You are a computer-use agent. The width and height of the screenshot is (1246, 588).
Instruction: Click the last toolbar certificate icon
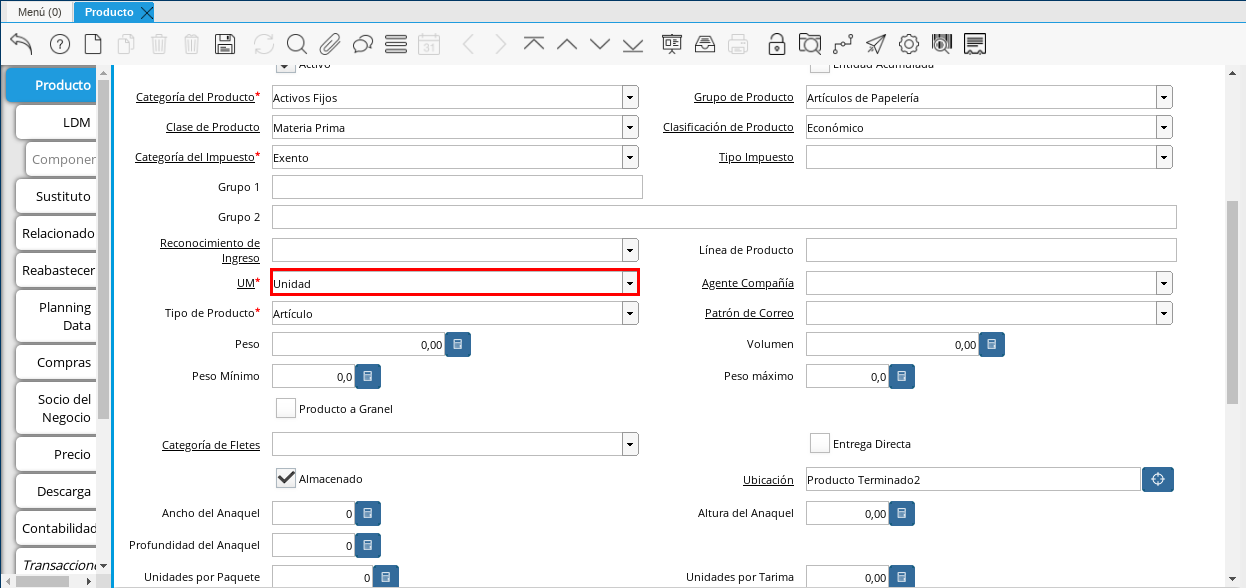pos(976,44)
